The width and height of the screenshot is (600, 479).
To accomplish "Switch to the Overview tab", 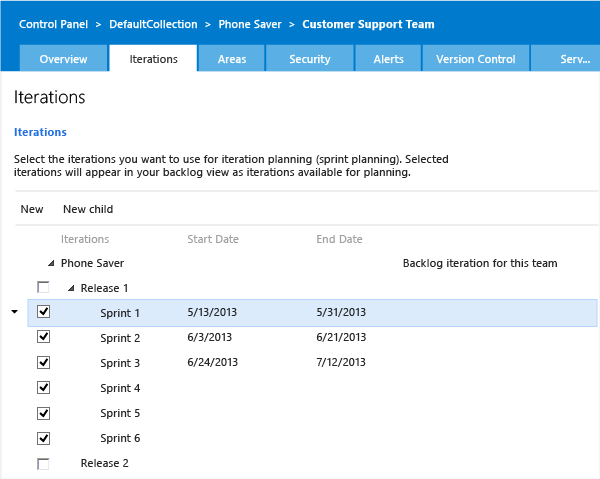I will pyautogui.click(x=63, y=59).
